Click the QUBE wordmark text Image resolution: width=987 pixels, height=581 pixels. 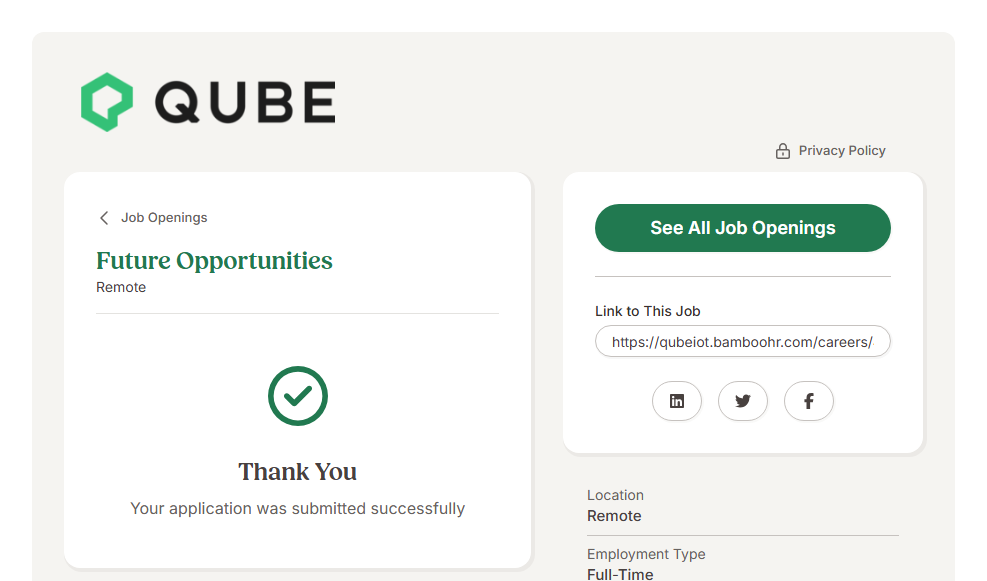pyautogui.click(x=245, y=102)
